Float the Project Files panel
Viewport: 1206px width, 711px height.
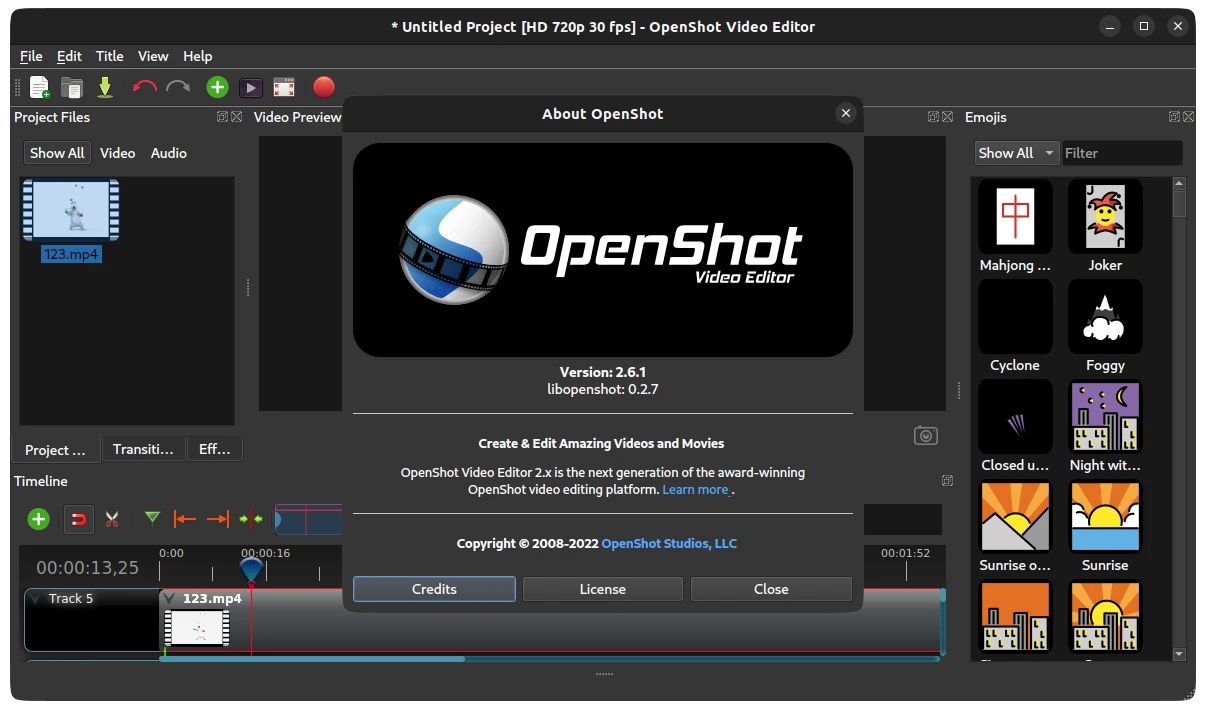tap(222, 117)
